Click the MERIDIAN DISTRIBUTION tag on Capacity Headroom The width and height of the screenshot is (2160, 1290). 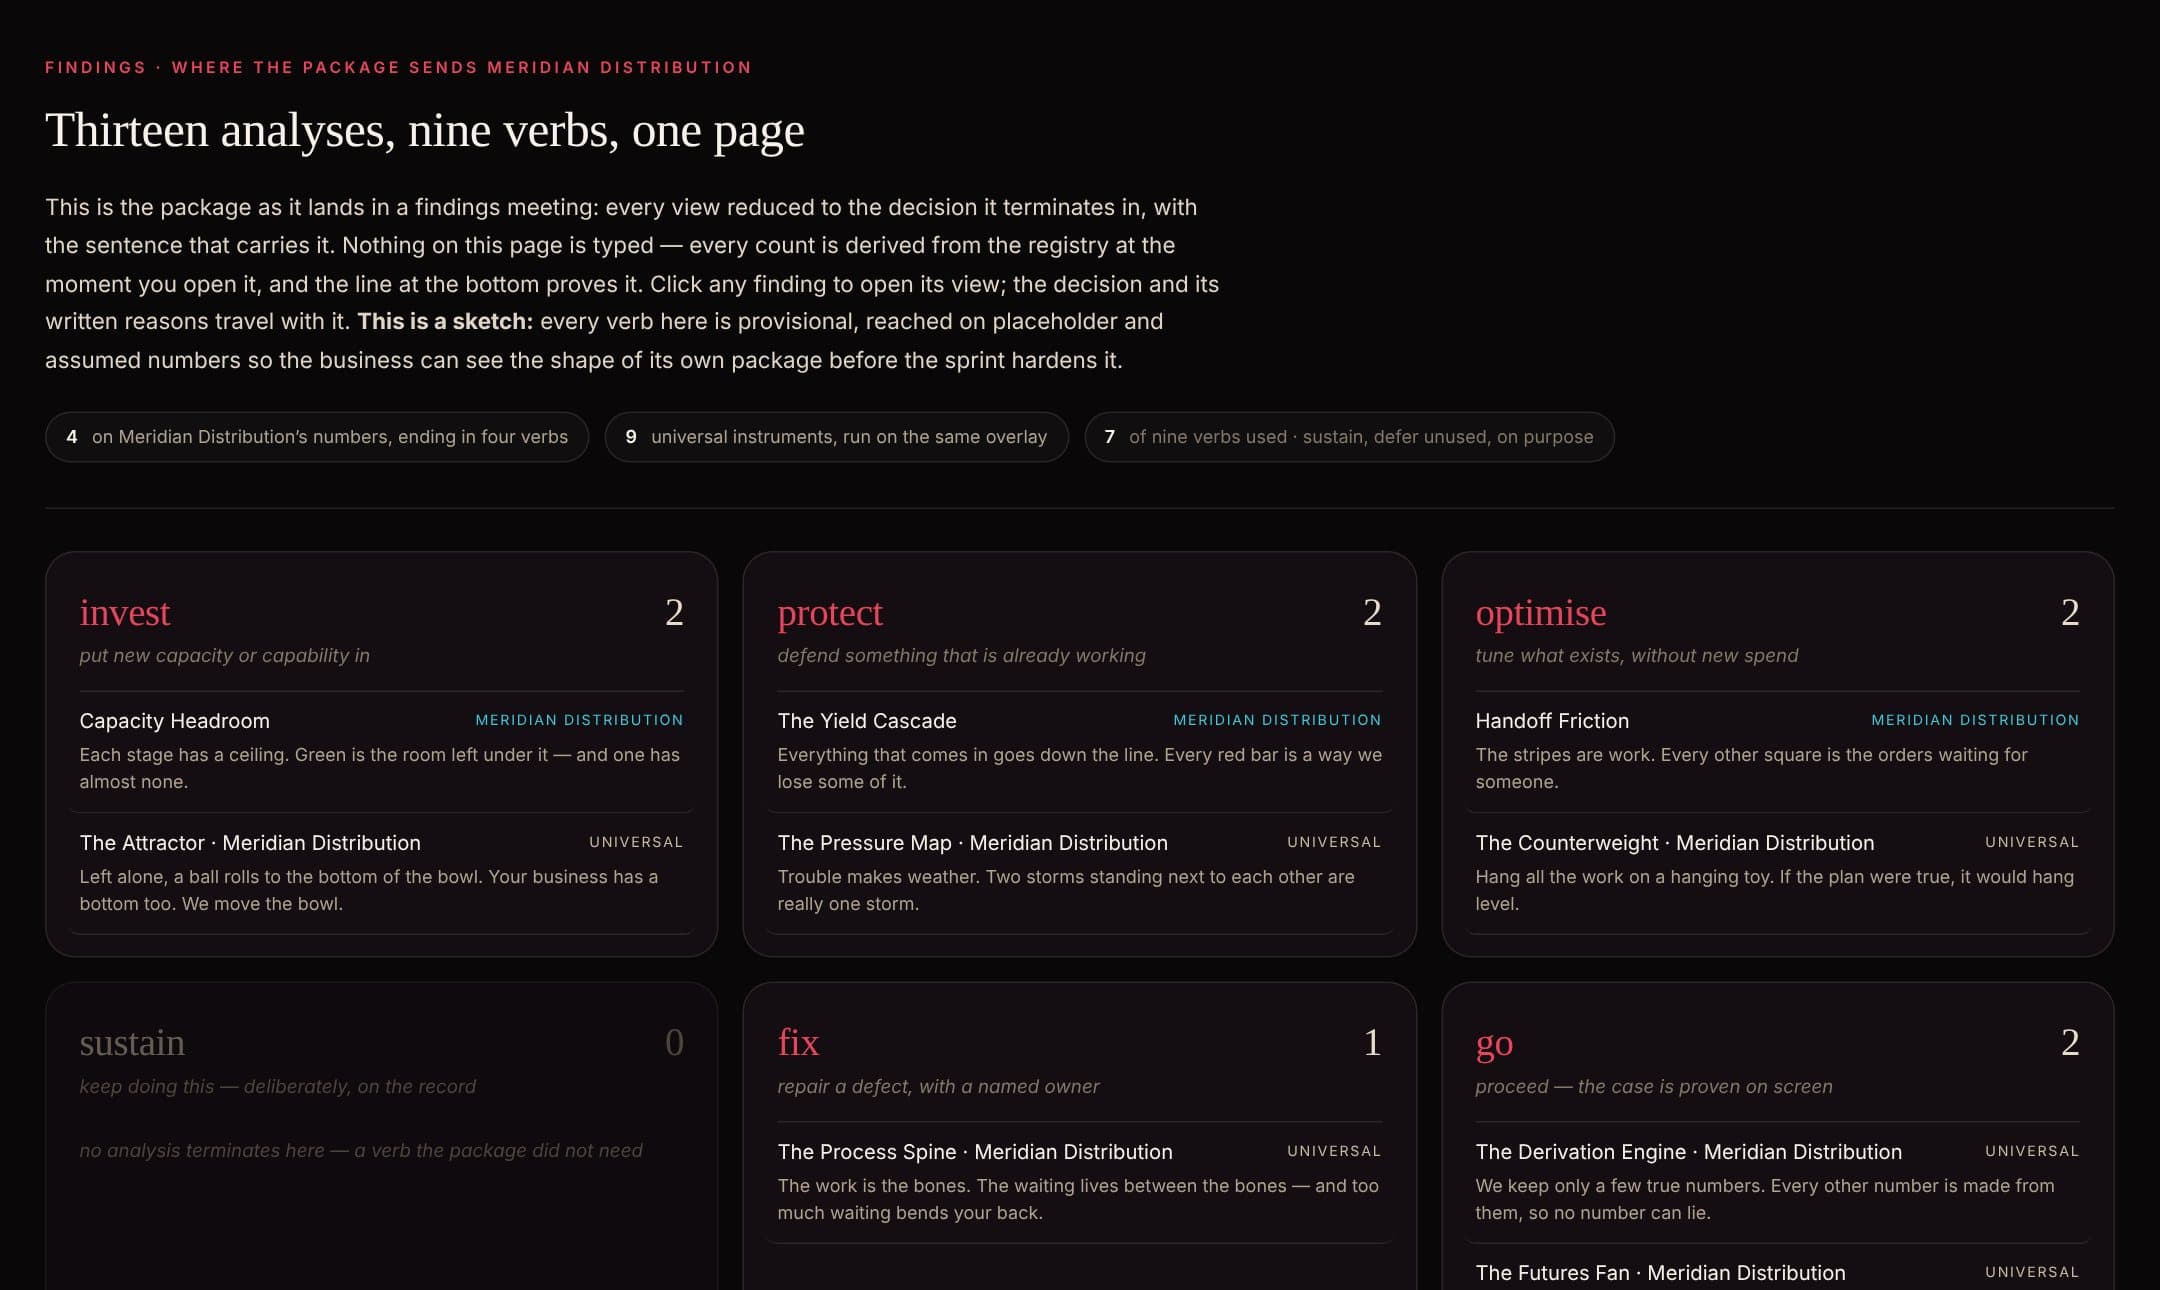point(579,720)
